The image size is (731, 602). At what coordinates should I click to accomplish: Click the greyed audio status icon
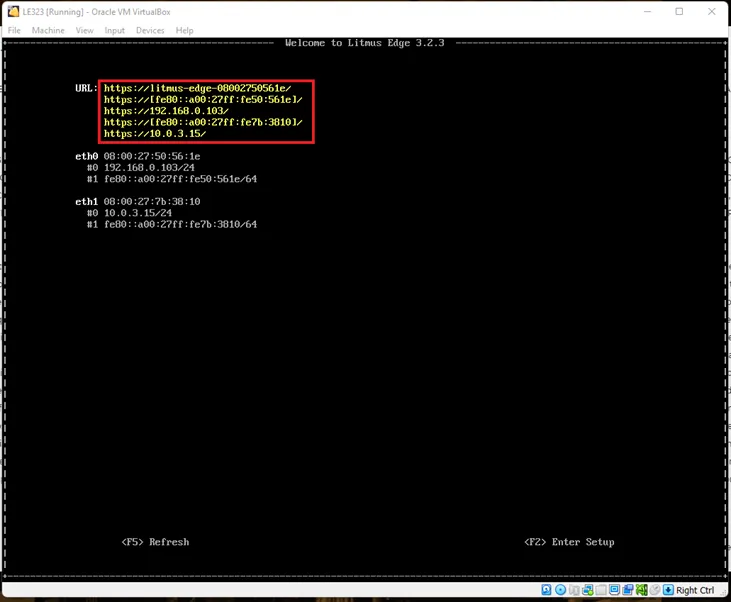tap(574, 590)
